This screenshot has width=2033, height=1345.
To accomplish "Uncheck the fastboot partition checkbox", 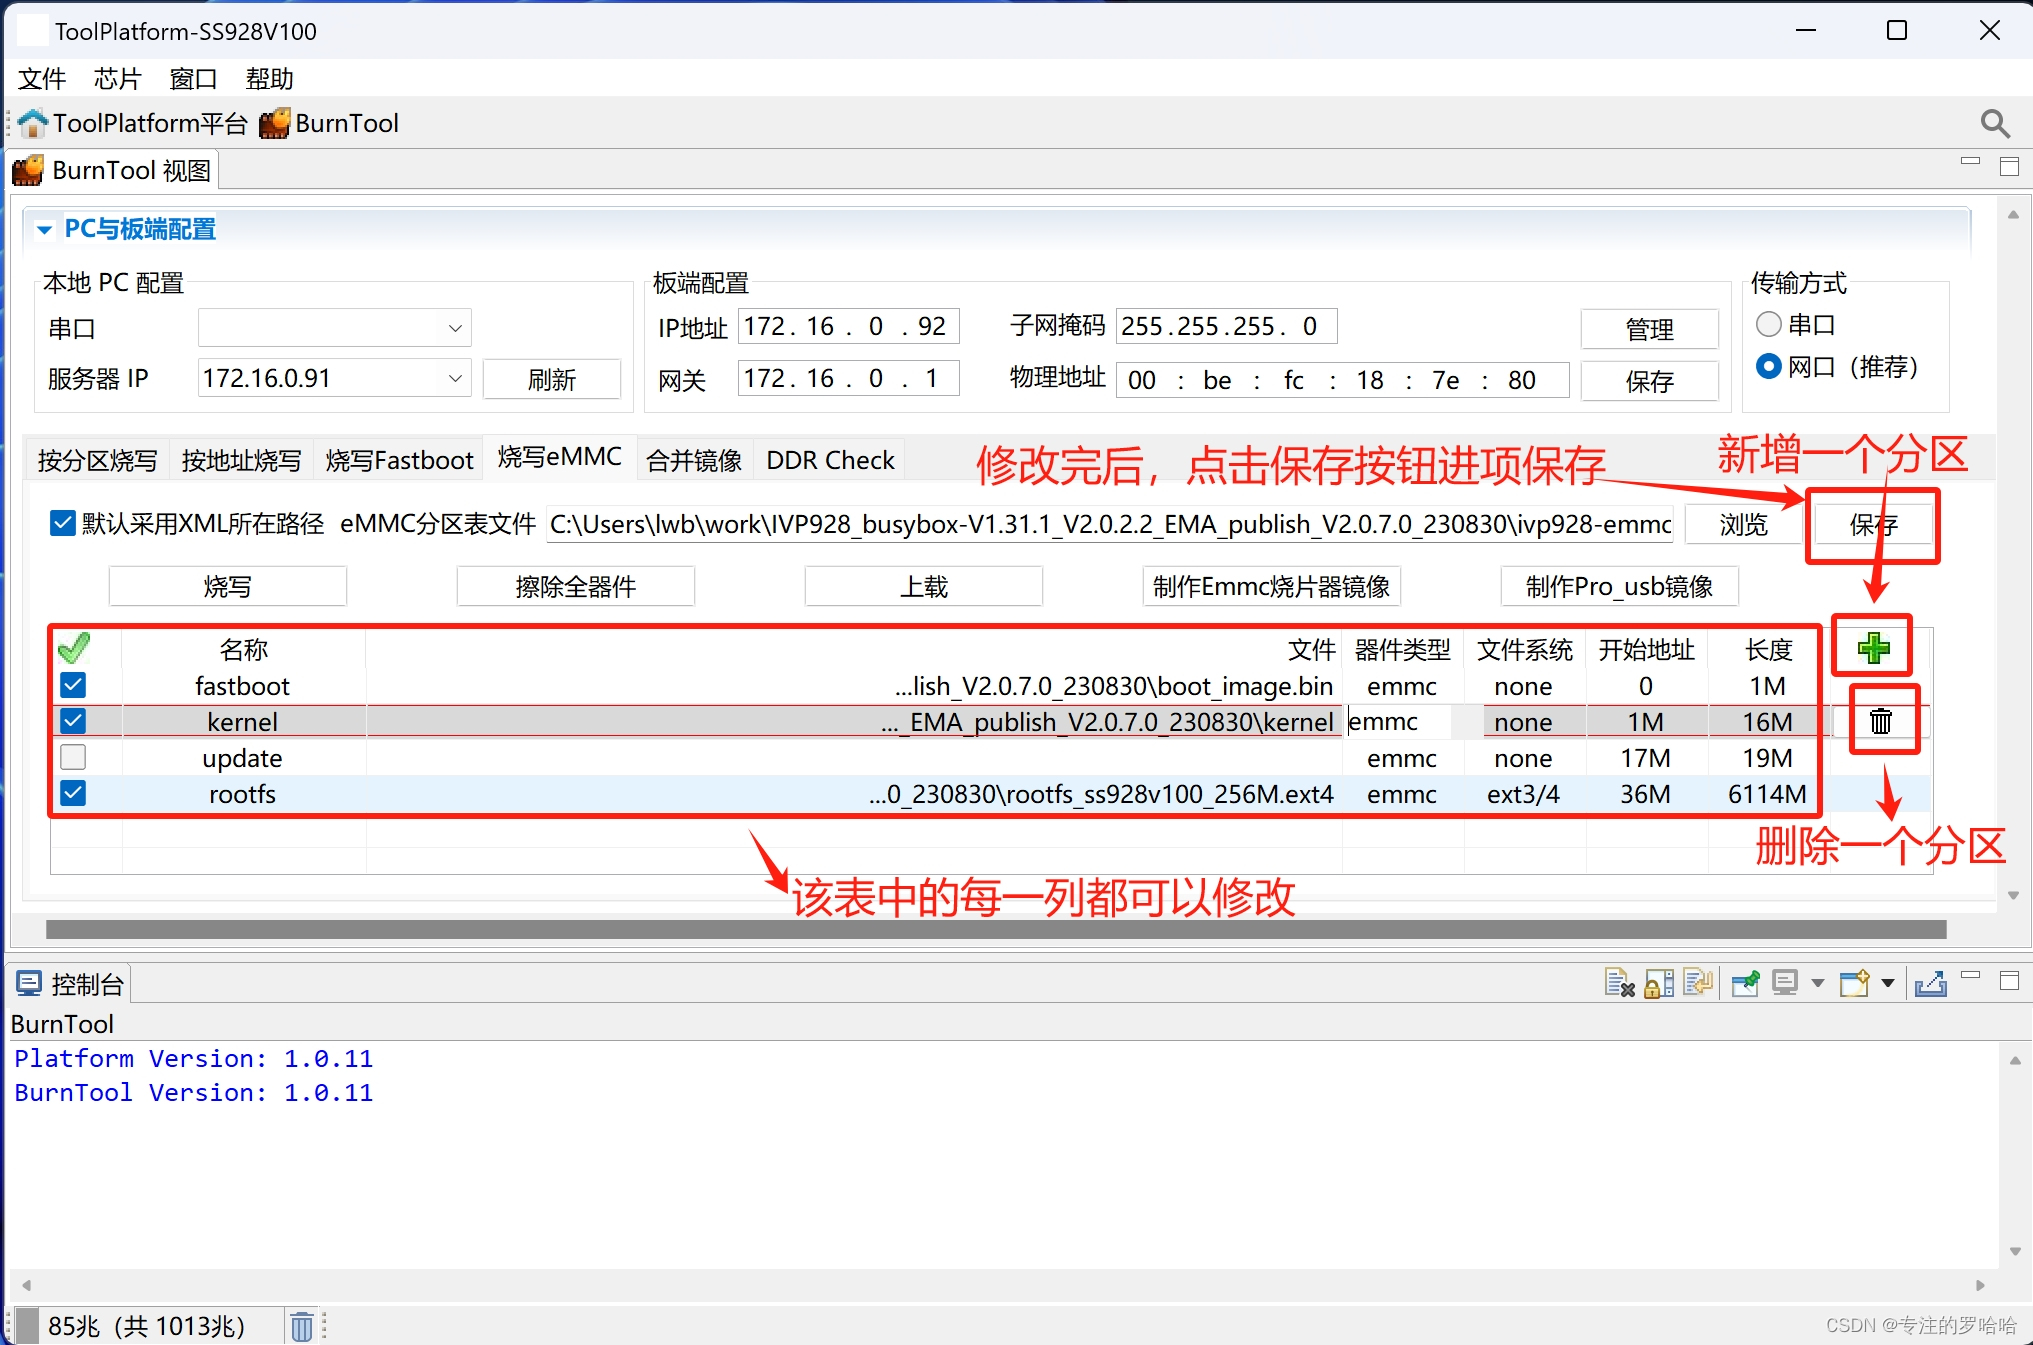I will 73,685.
